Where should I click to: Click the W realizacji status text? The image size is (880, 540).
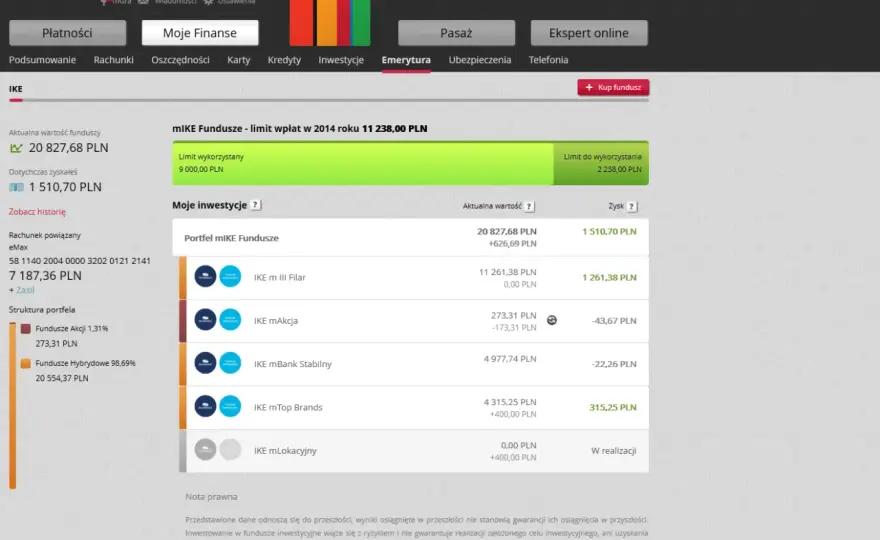click(x=613, y=451)
